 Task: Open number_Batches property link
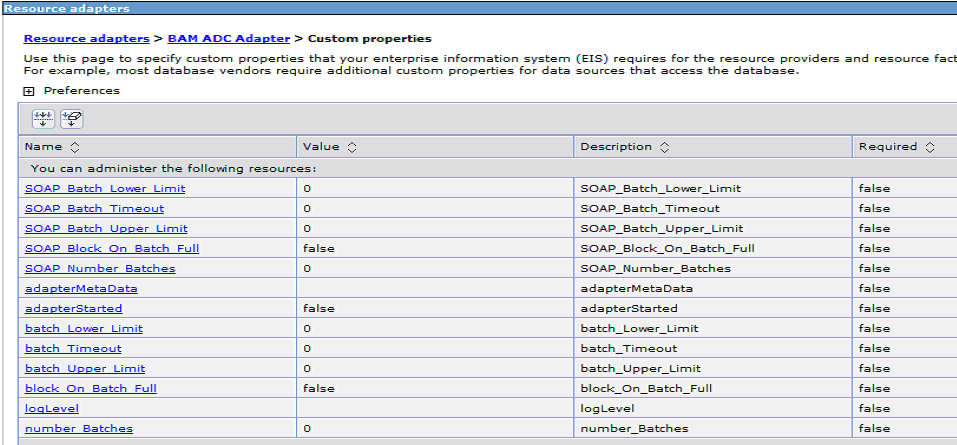pos(79,429)
